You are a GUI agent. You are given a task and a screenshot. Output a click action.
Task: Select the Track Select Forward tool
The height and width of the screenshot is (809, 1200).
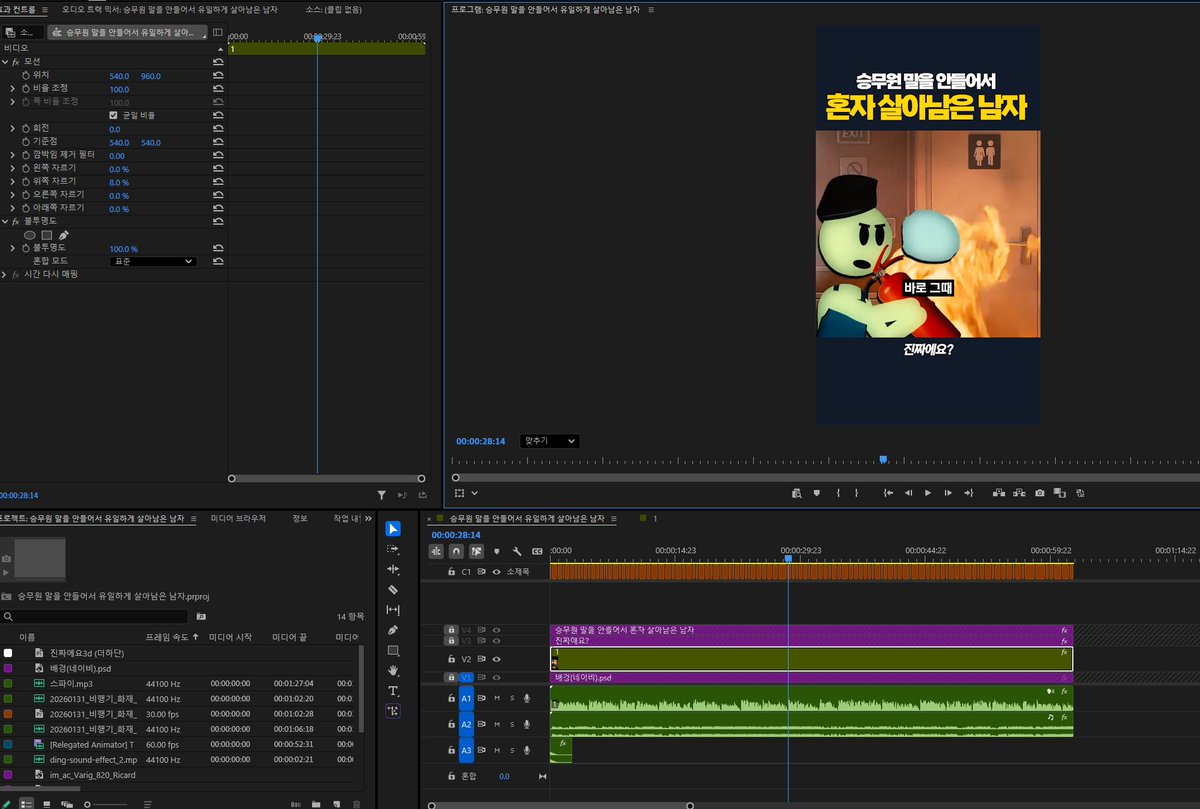pyautogui.click(x=393, y=549)
